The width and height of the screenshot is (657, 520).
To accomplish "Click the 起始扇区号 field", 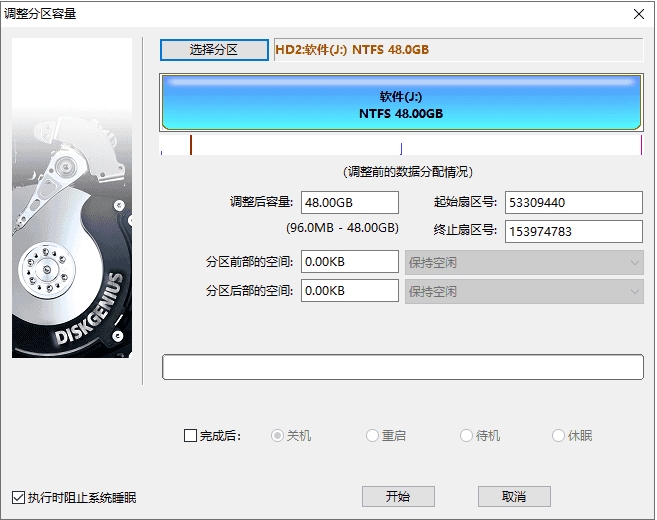I will [574, 203].
